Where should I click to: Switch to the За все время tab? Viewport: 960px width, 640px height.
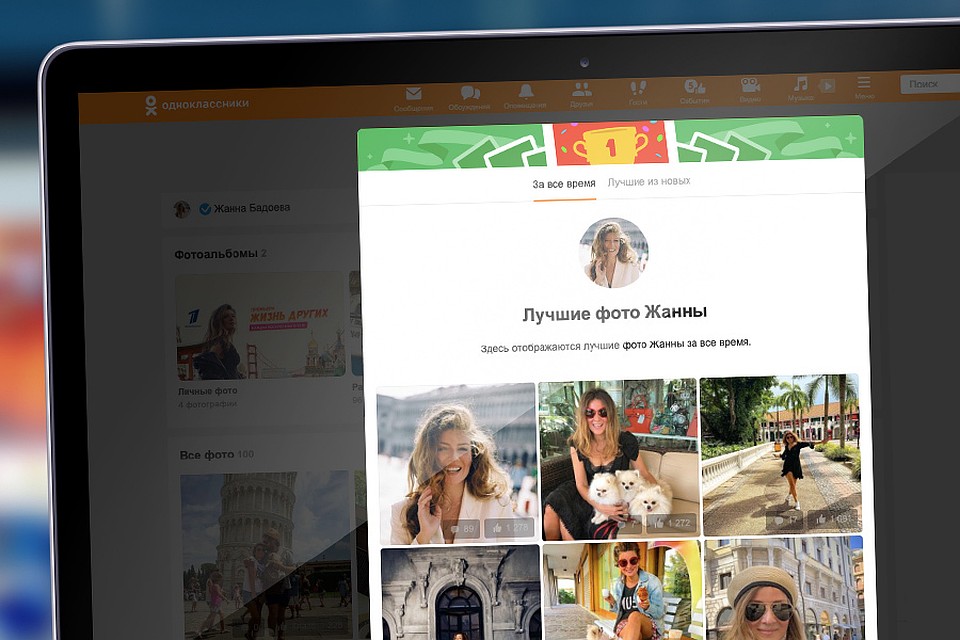tap(563, 184)
